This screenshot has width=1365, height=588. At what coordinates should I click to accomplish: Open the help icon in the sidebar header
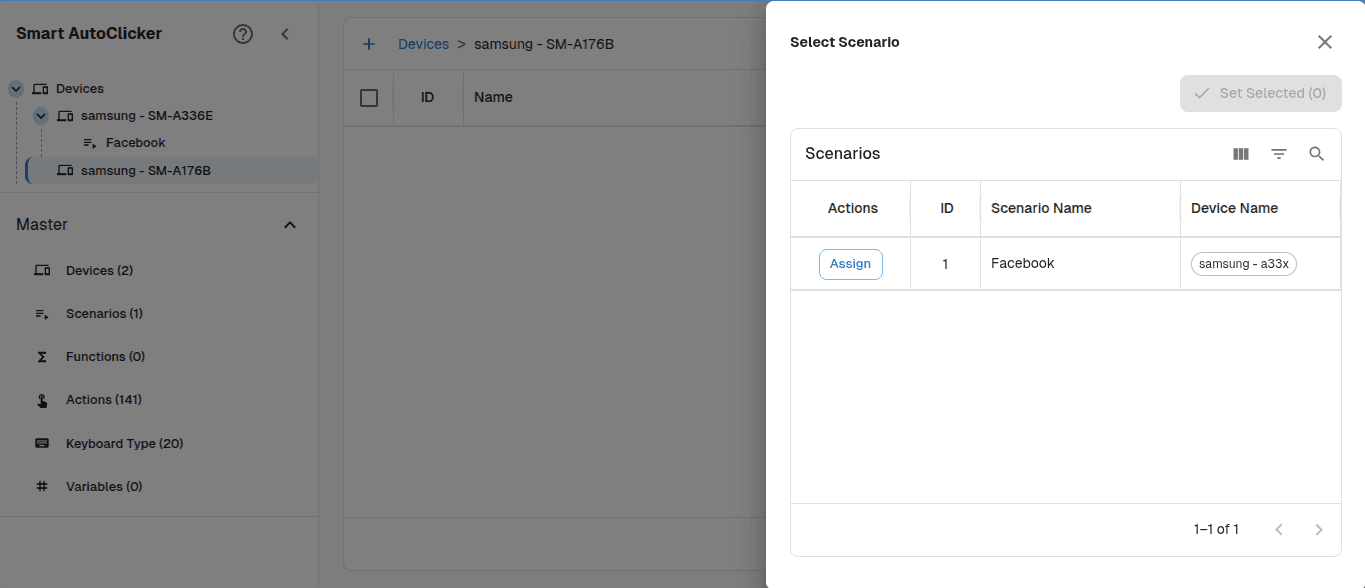(x=242, y=33)
